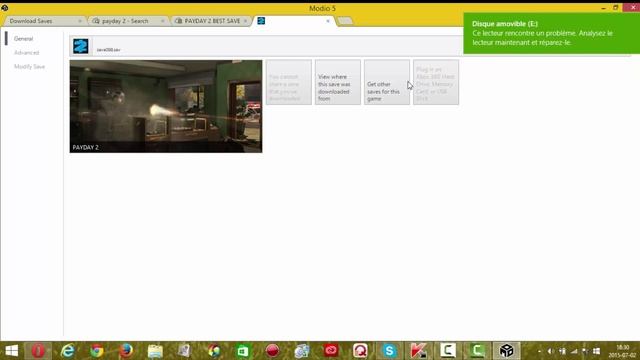Open Opera from the taskbar
Image resolution: width=640 pixels, height=360 pixels.
(x=38, y=351)
